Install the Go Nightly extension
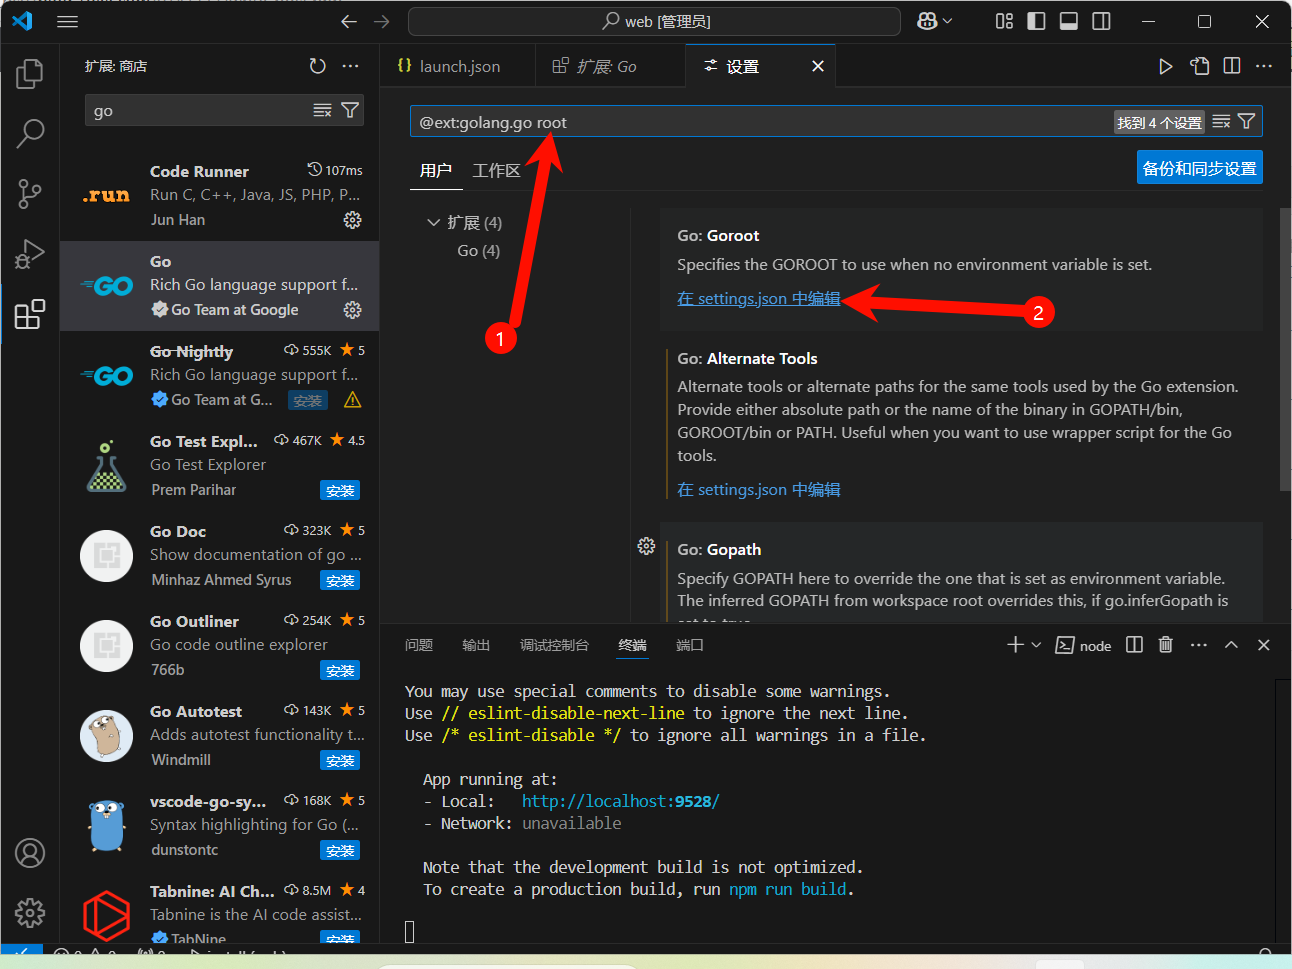This screenshot has width=1292, height=969. tap(307, 401)
